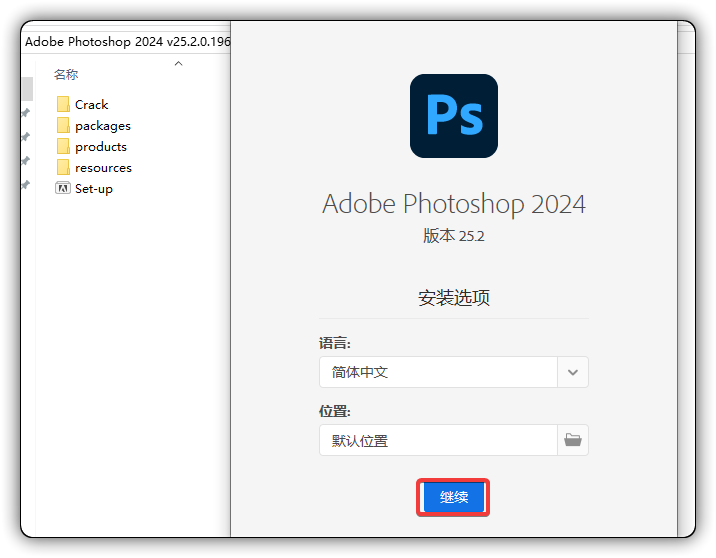This screenshot has height=558, width=716.
Task: Click the 默认位置 location field
Action: tap(438, 440)
